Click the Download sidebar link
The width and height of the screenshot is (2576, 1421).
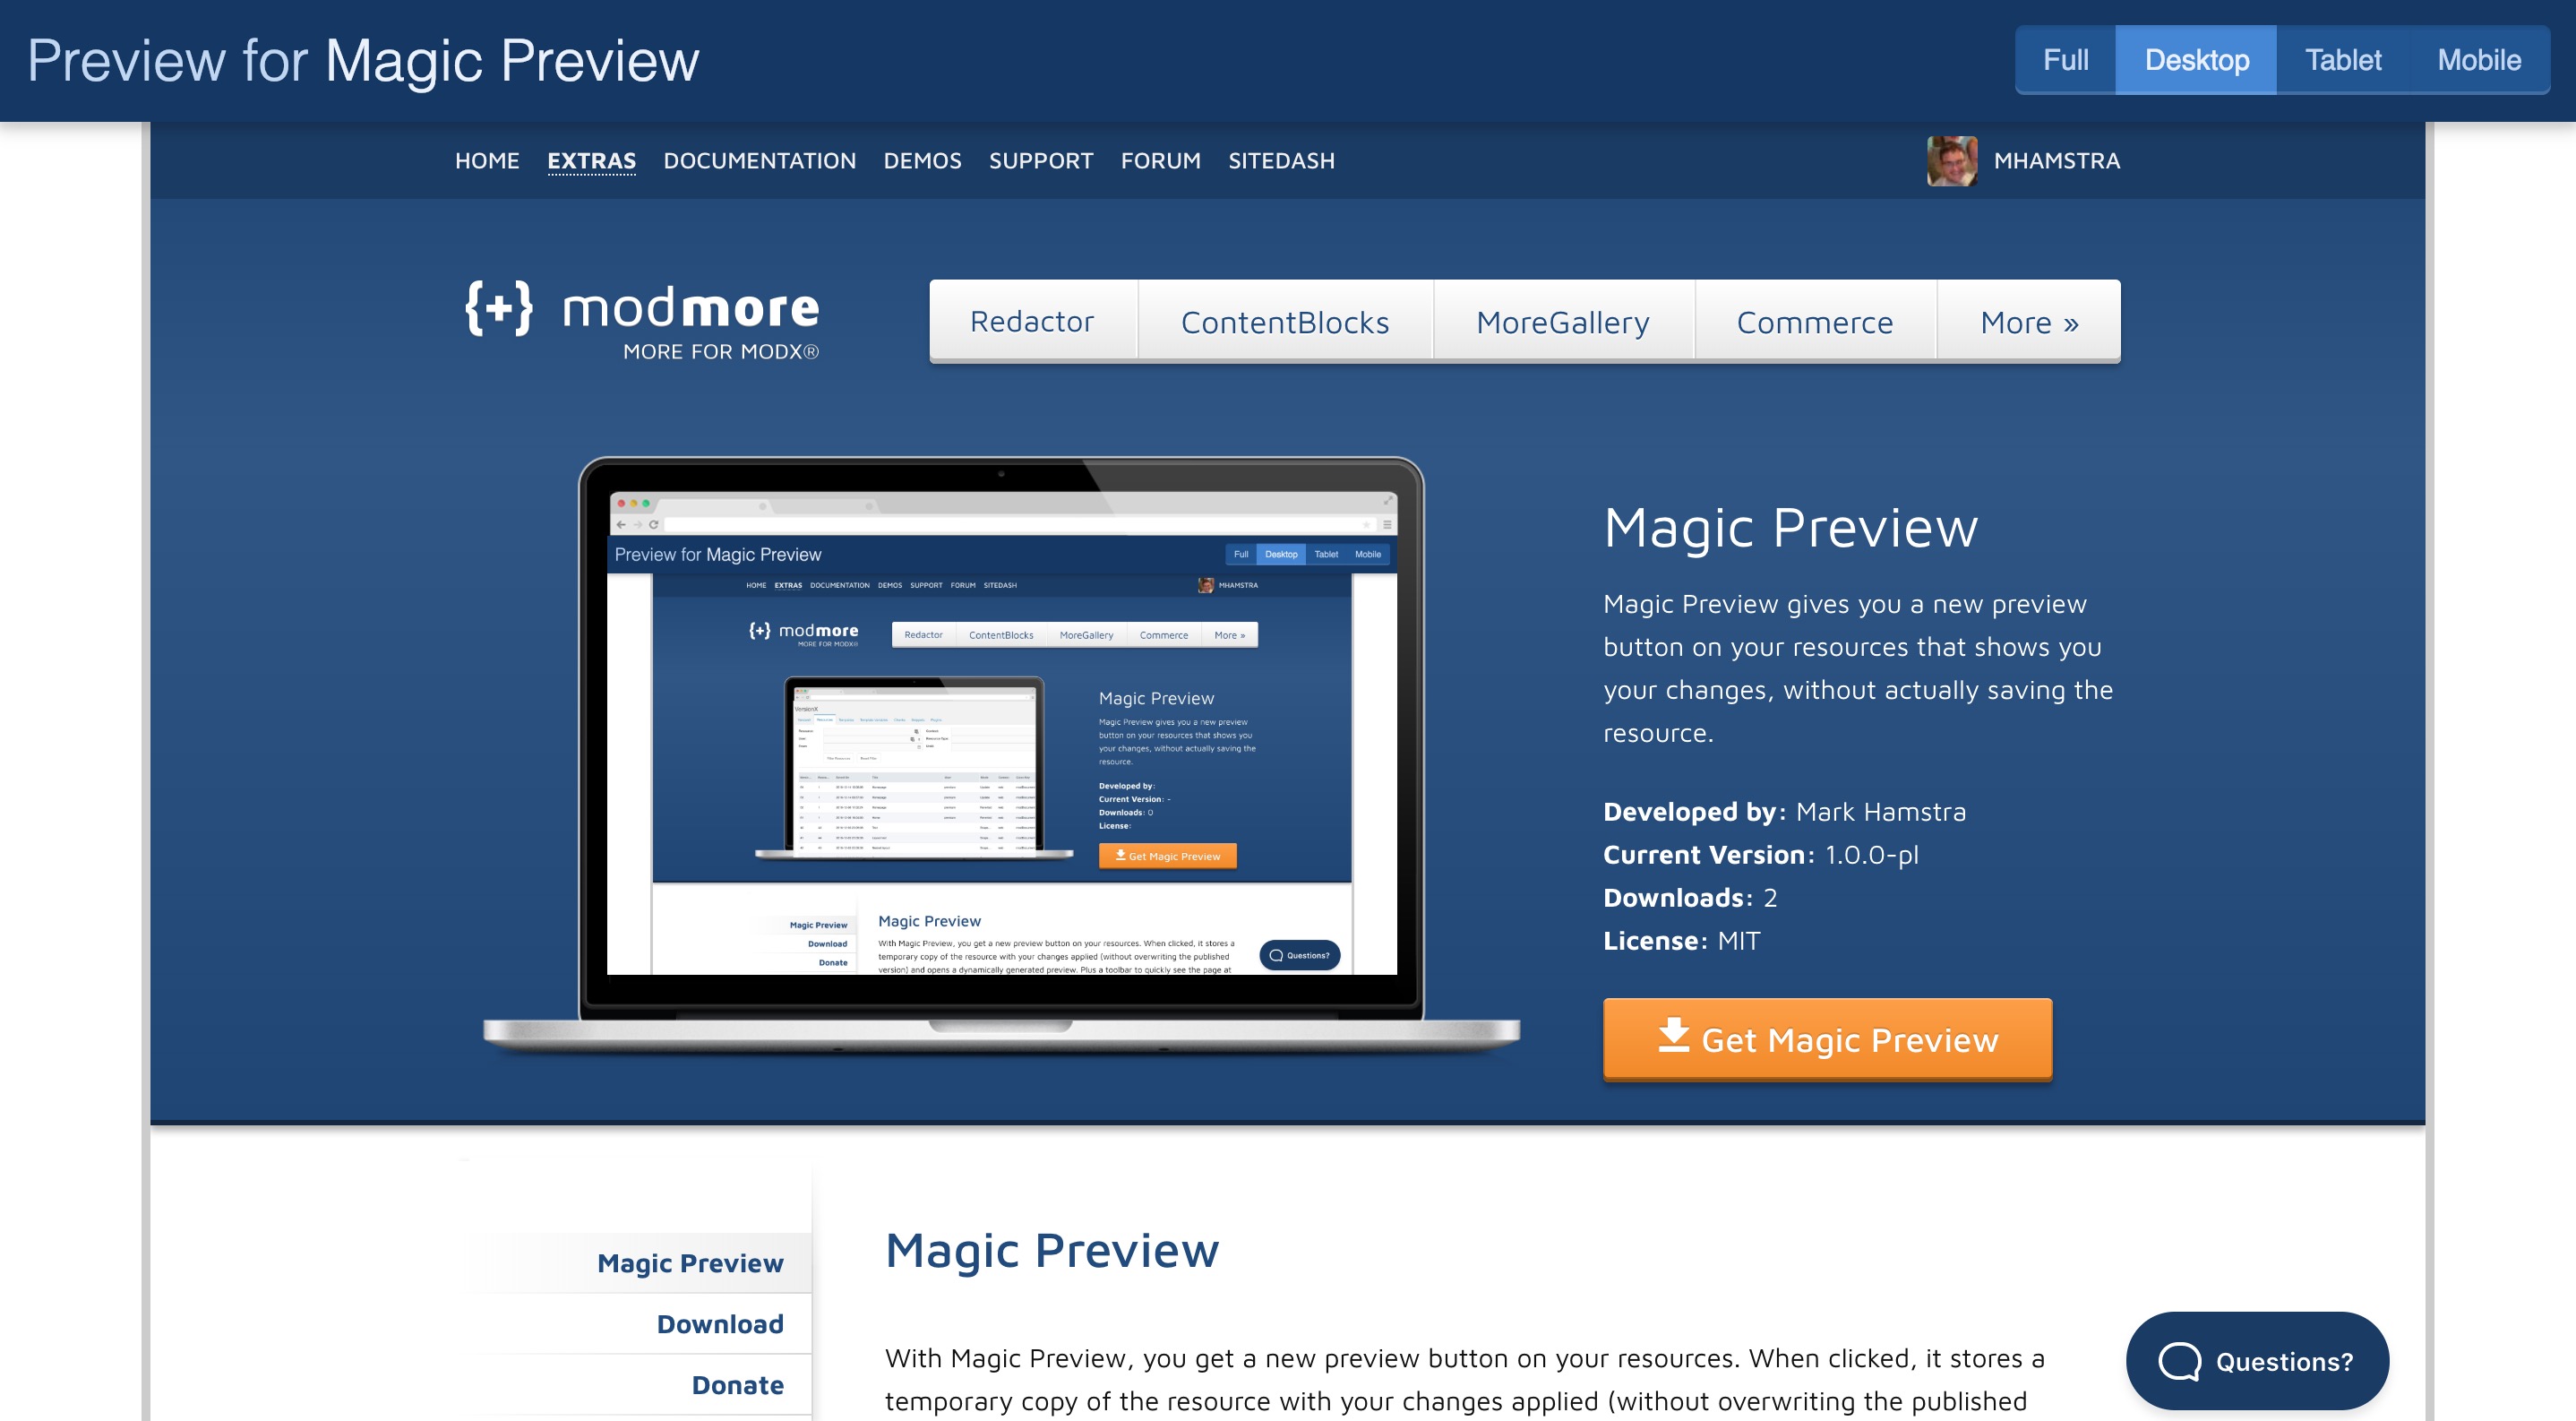point(718,1322)
